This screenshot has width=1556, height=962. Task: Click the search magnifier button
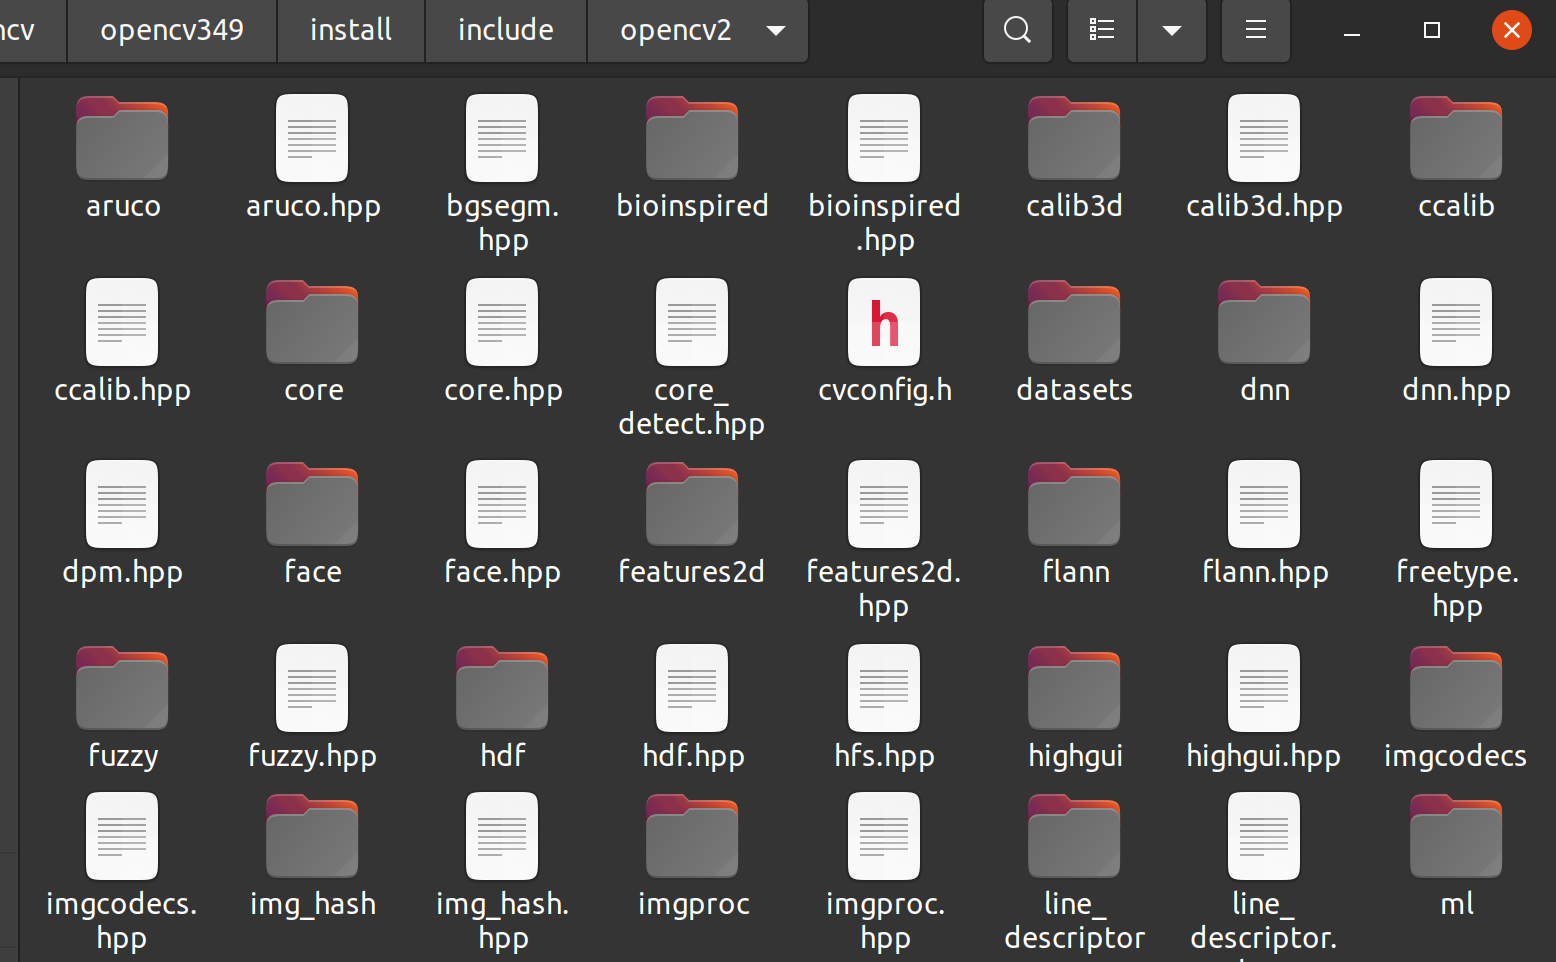click(1017, 30)
